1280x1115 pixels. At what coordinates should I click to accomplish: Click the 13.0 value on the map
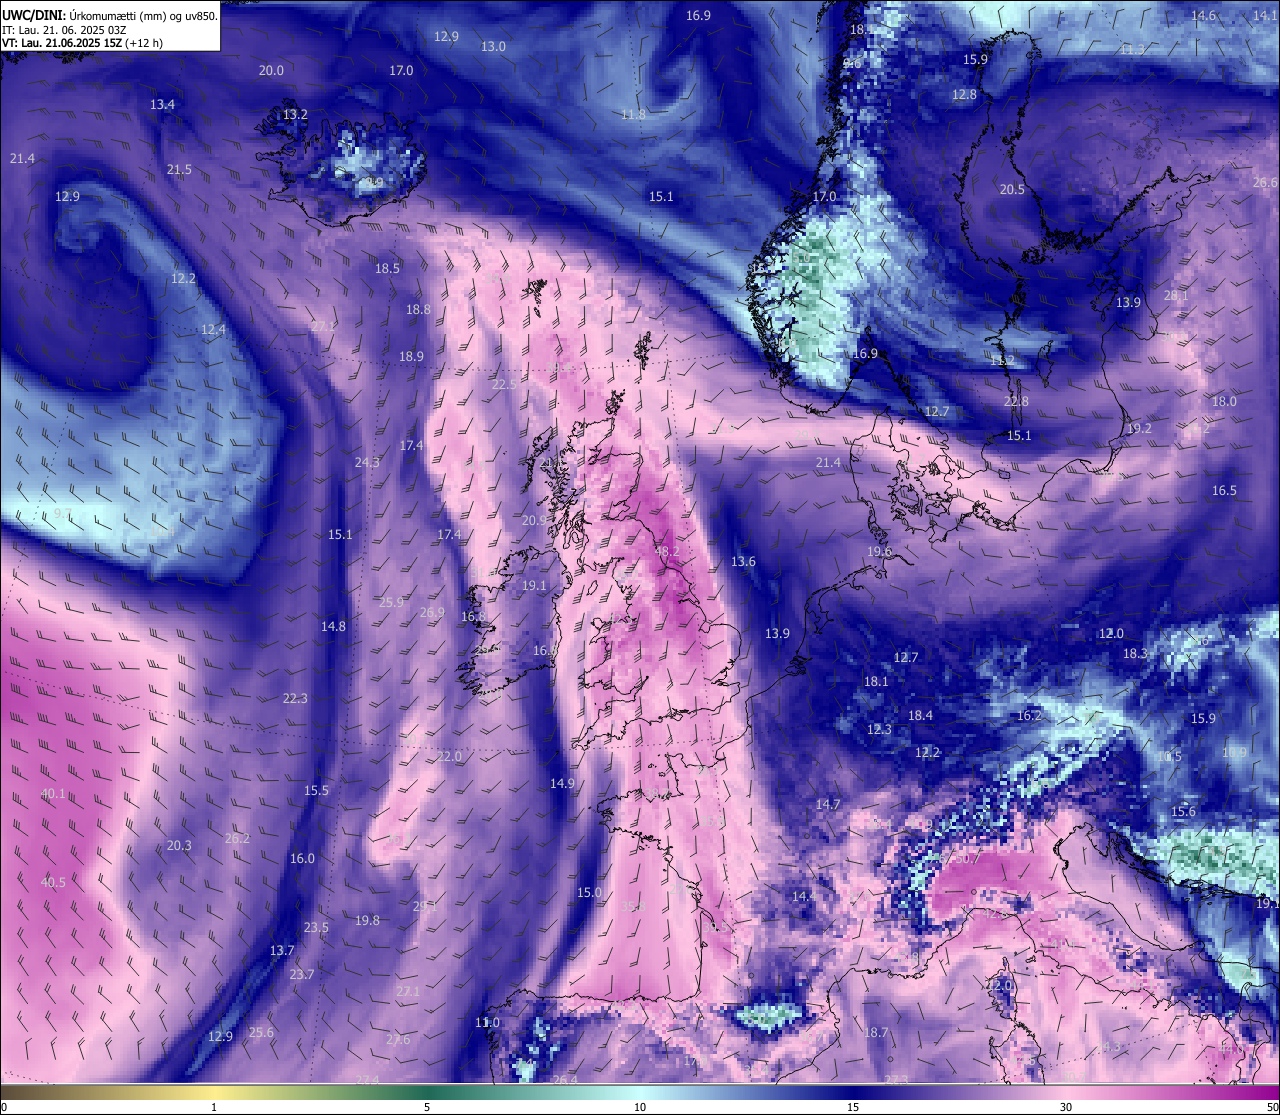(x=493, y=46)
